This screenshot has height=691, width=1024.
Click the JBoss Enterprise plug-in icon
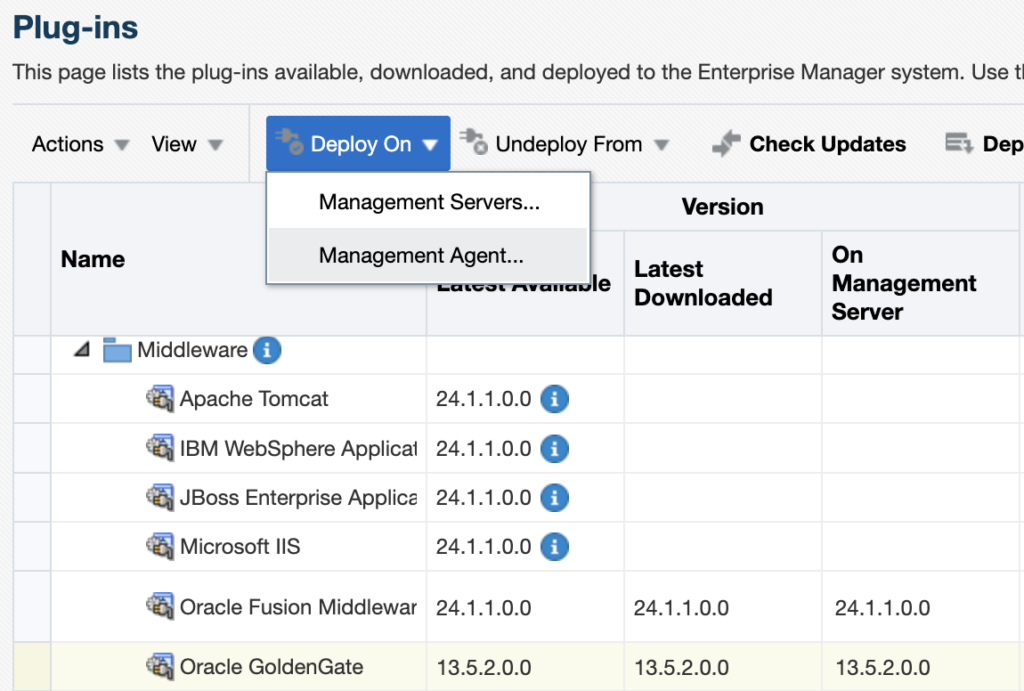[x=159, y=496]
